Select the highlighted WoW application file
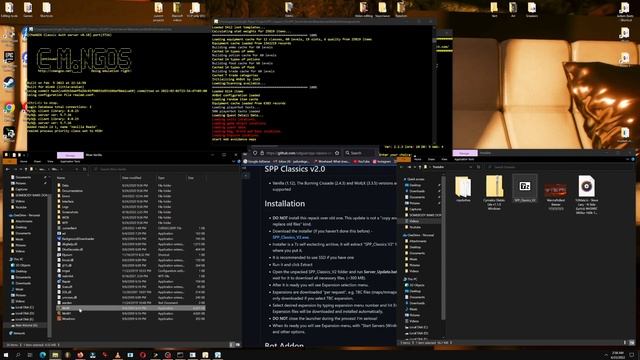 131,308
